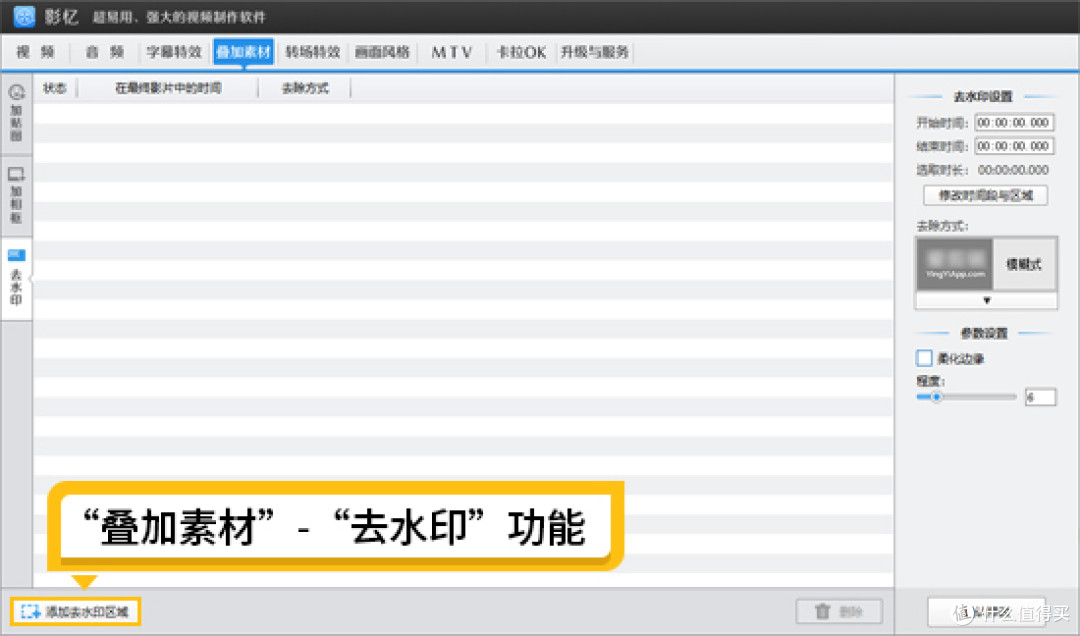The width and height of the screenshot is (1080, 636).
Task: Click the 选取时长 value 00:00:00.000
Action: [x=1013, y=170]
